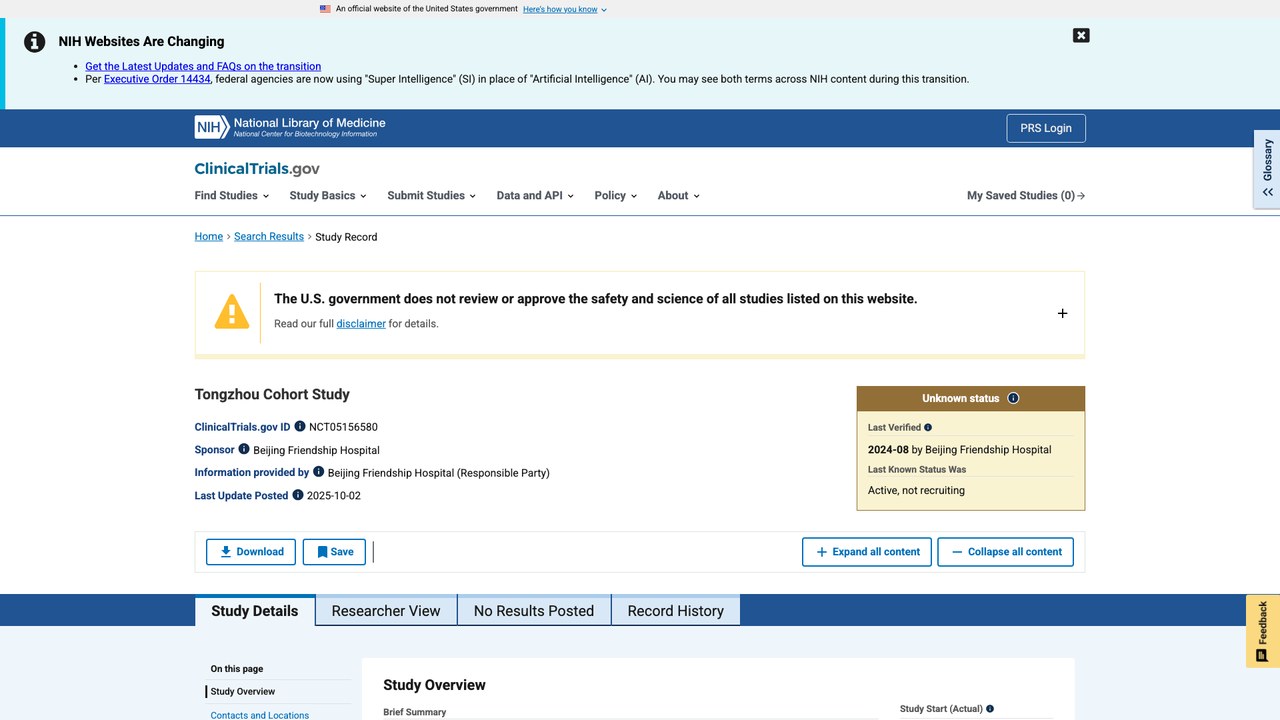Click the info icon in NIH banner

[x=35, y=42]
